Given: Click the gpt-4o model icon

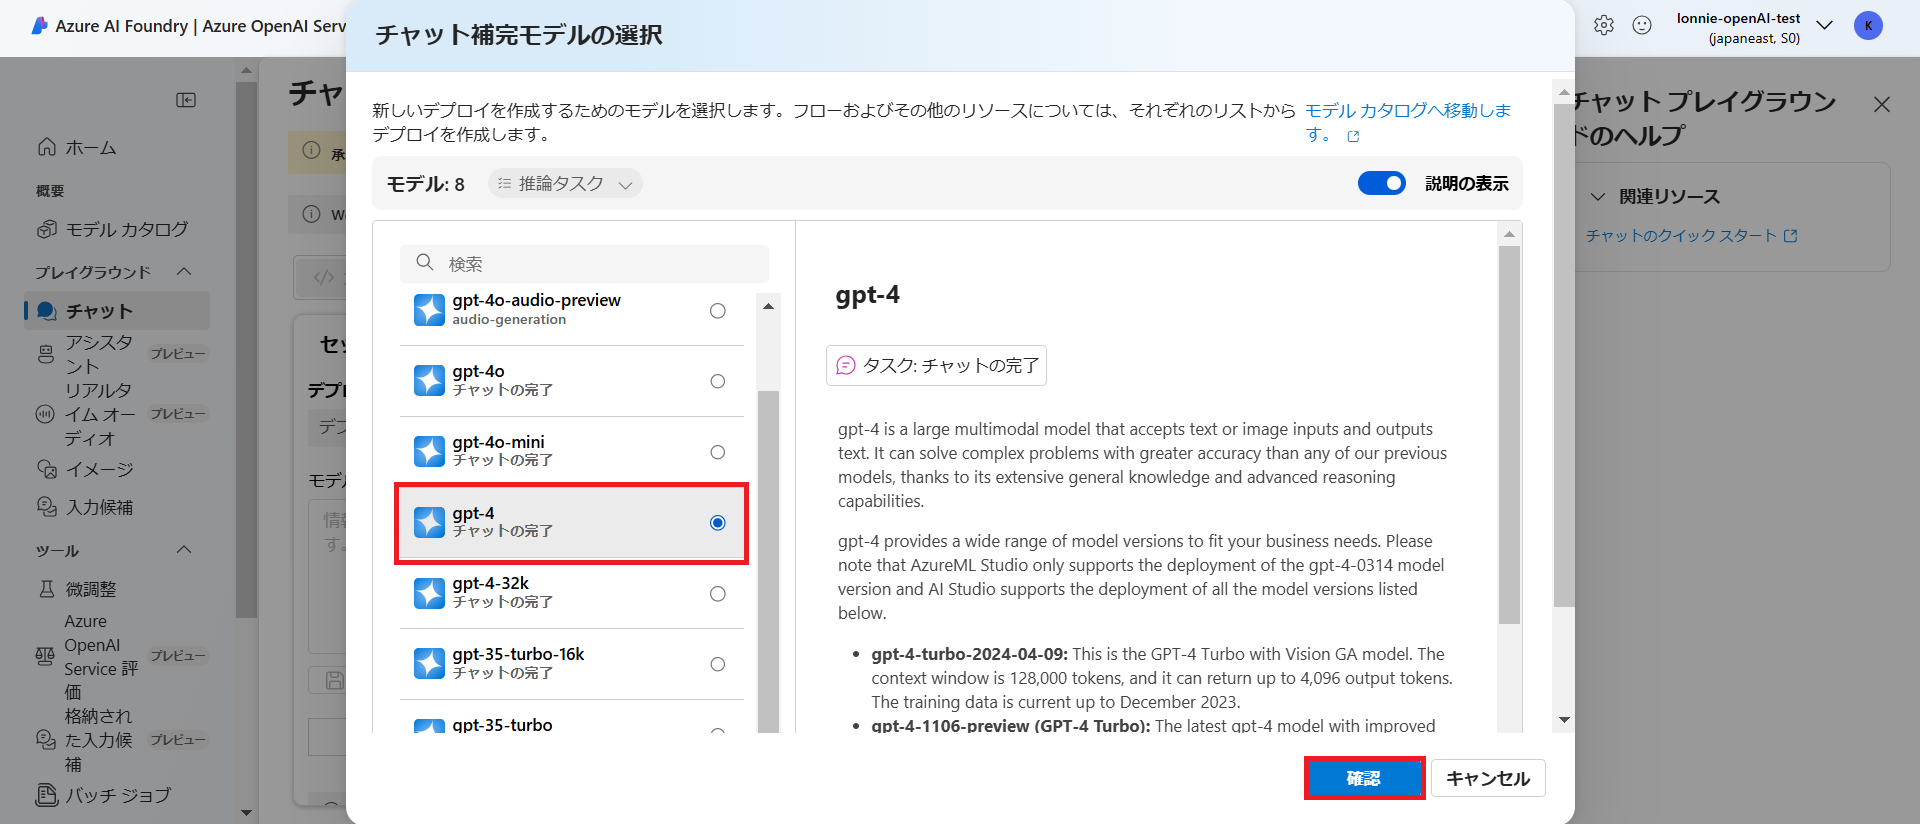Looking at the screenshot, I should (x=429, y=380).
